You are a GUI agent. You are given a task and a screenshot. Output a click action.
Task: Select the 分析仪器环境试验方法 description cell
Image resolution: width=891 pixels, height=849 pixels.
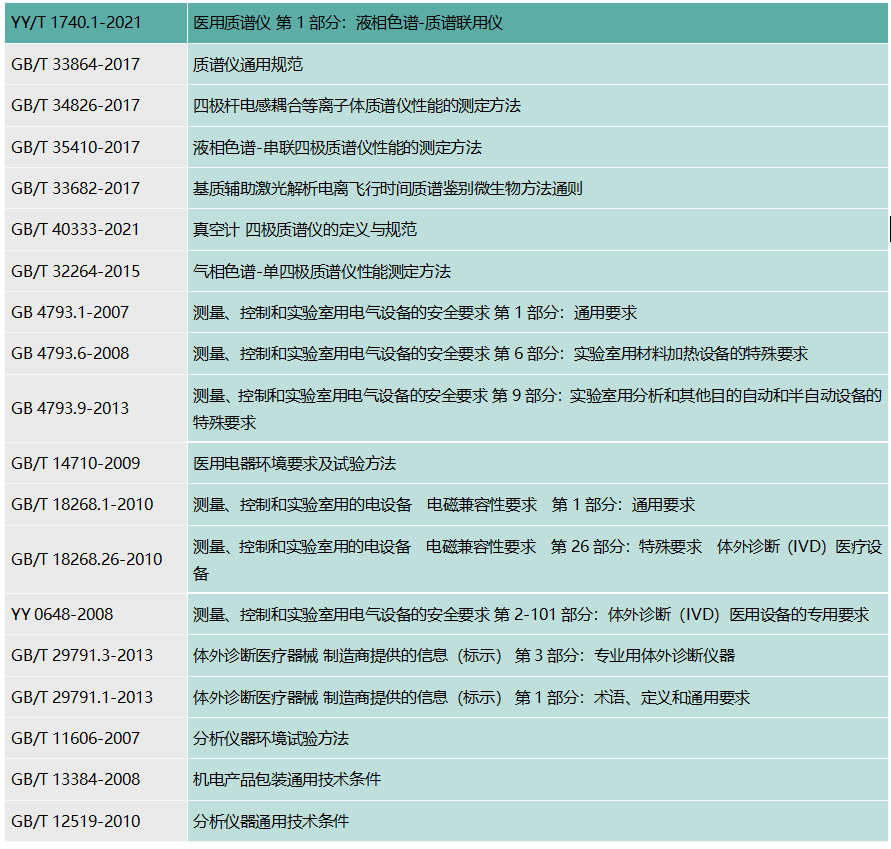pos(271,739)
